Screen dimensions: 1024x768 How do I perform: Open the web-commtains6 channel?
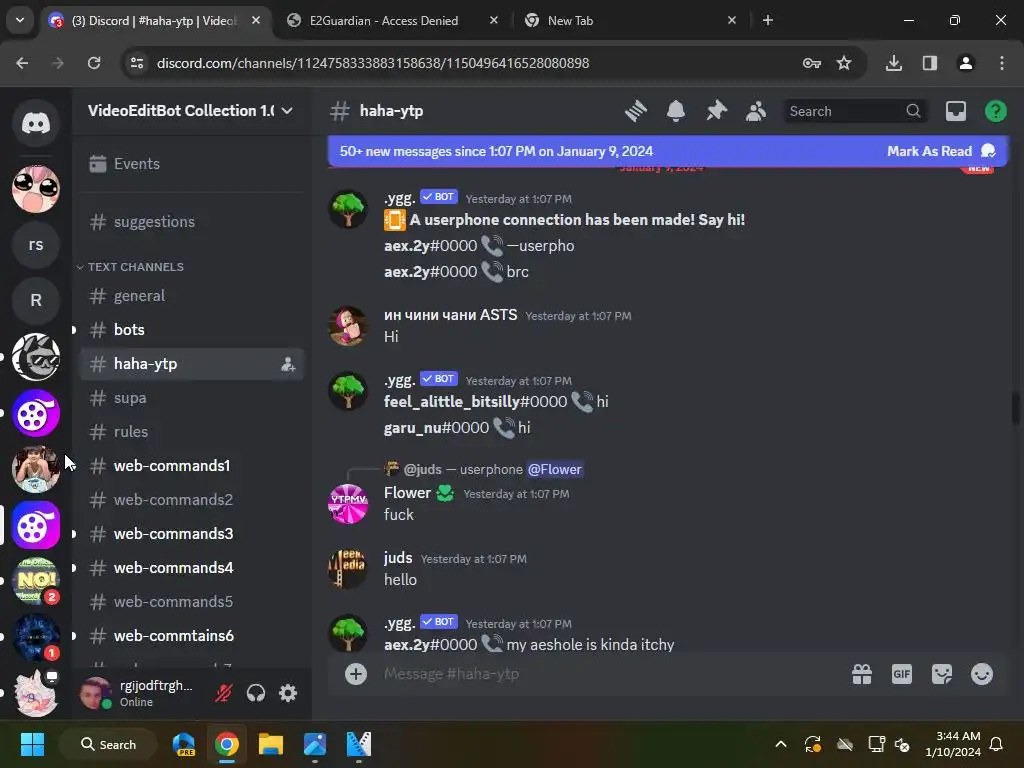pos(192,635)
